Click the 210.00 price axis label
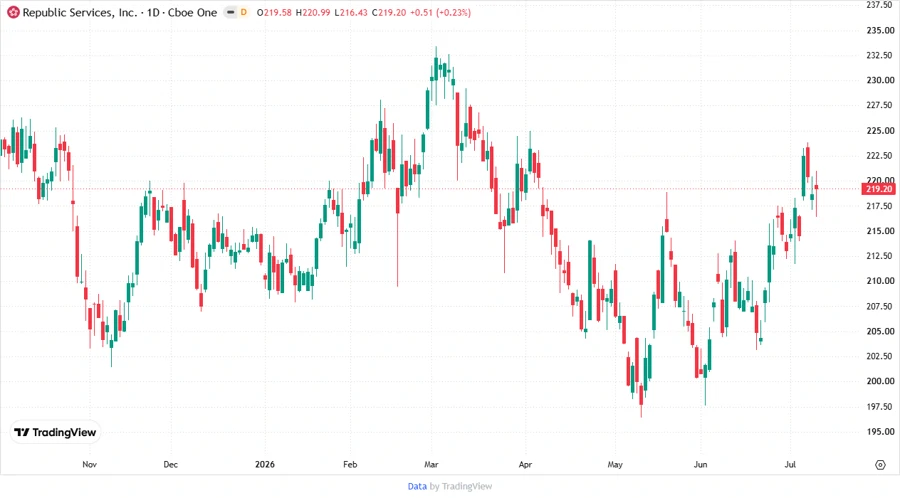This screenshot has width=900, height=498. tap(880, 281)
